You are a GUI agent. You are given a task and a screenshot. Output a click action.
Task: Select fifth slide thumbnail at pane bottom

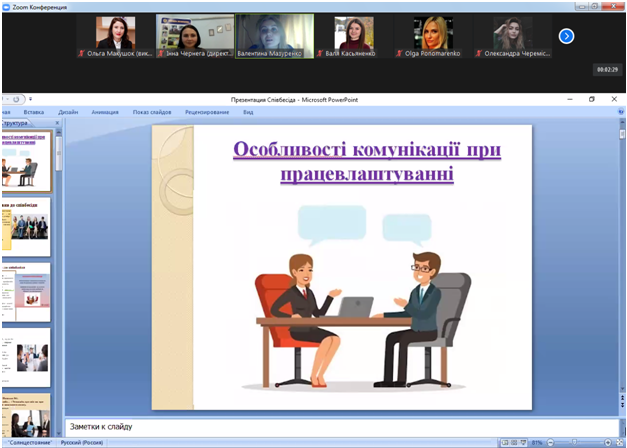click(26, 415)
